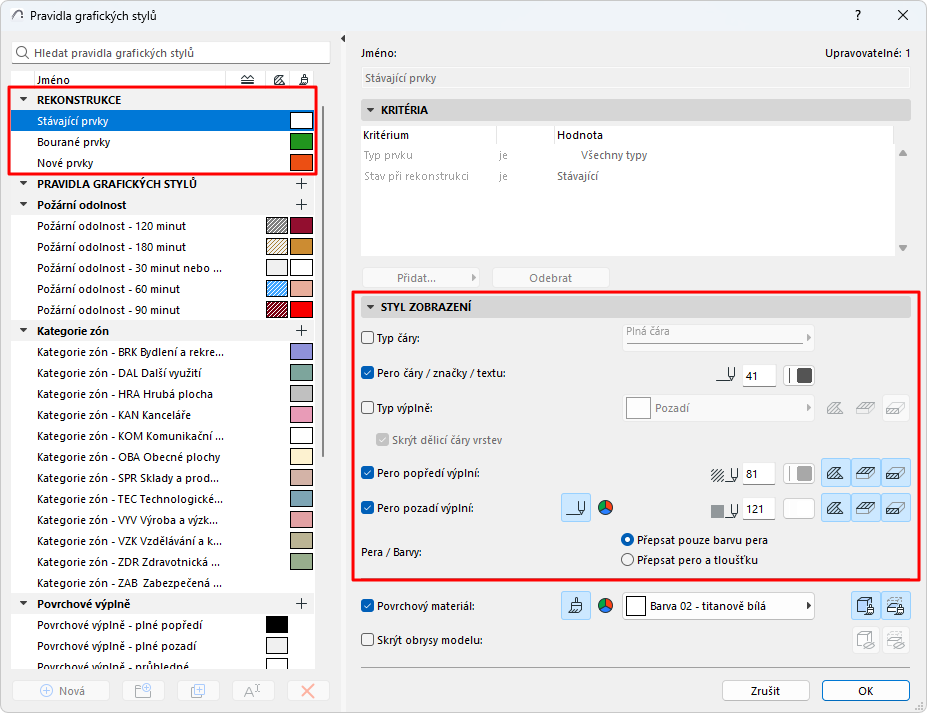Uncheck Pero popředí výplní checkbox
Screen dimensions: 927x713
pyautogui.click(x=368, y=473)
